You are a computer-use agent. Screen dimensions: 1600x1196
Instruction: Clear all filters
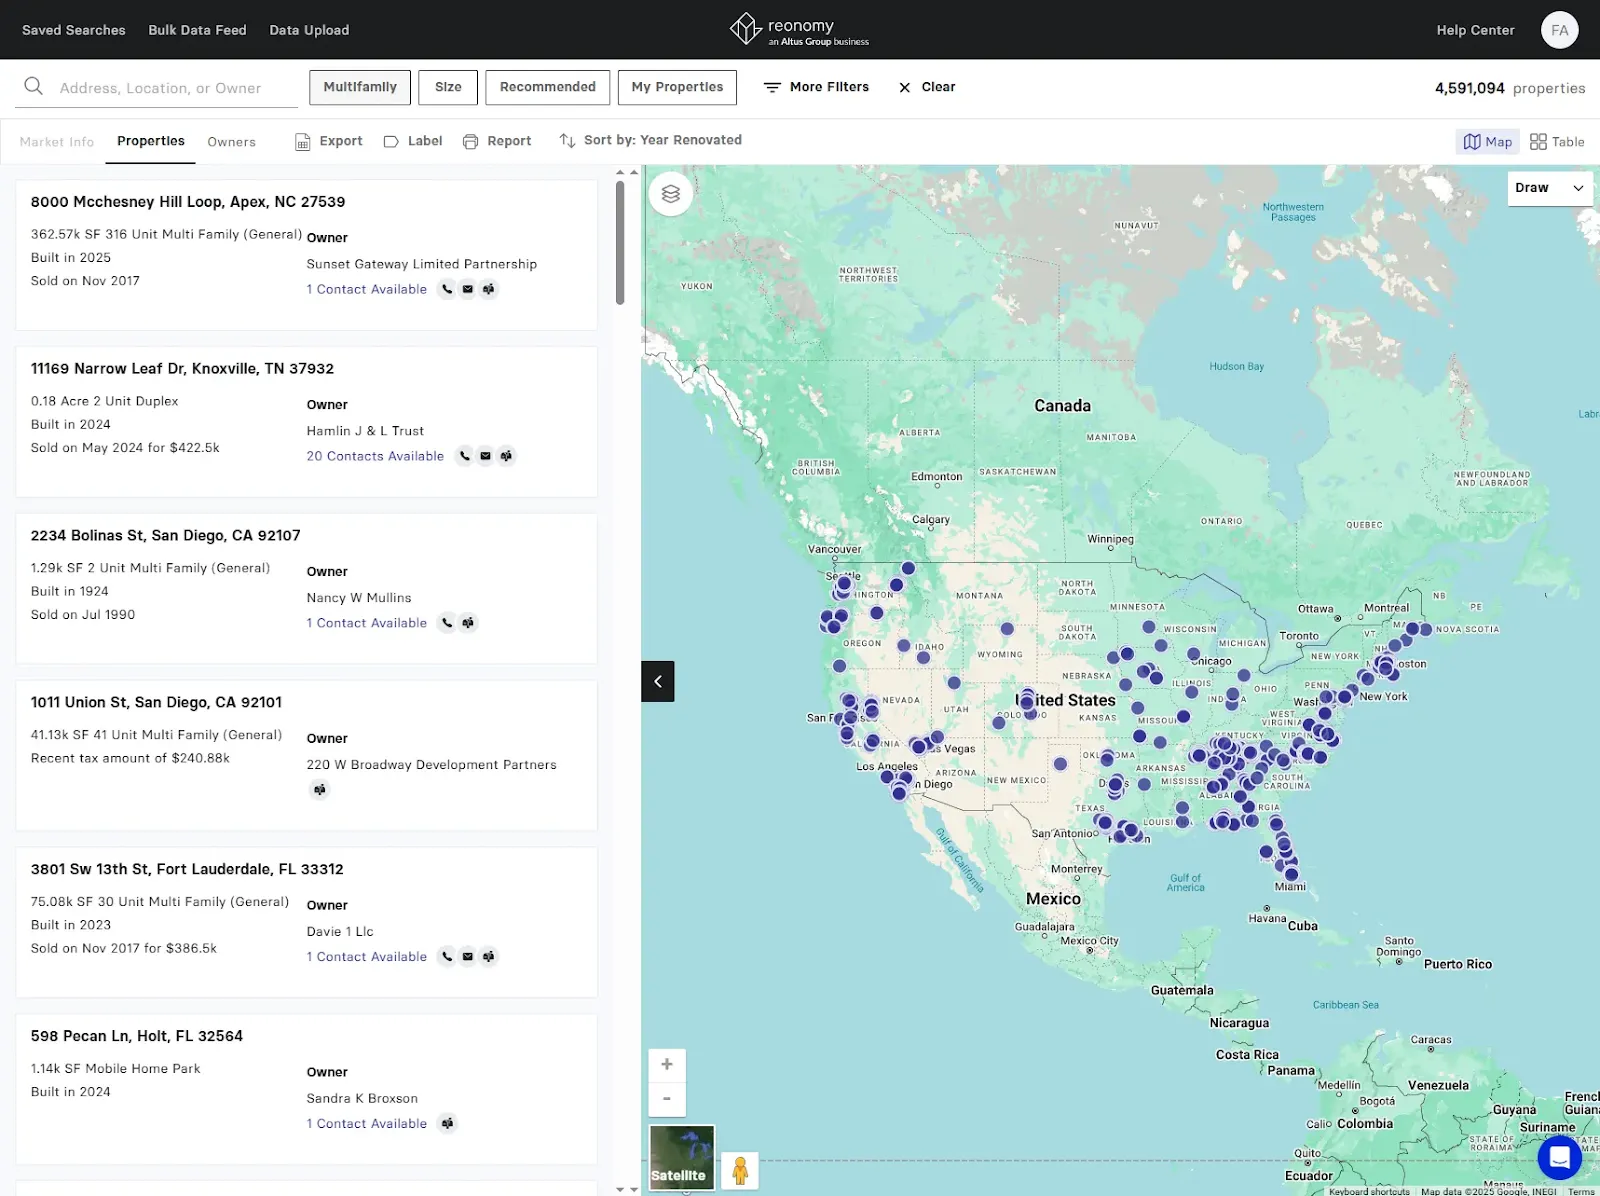pyautogui.click(x=927, y=87)
